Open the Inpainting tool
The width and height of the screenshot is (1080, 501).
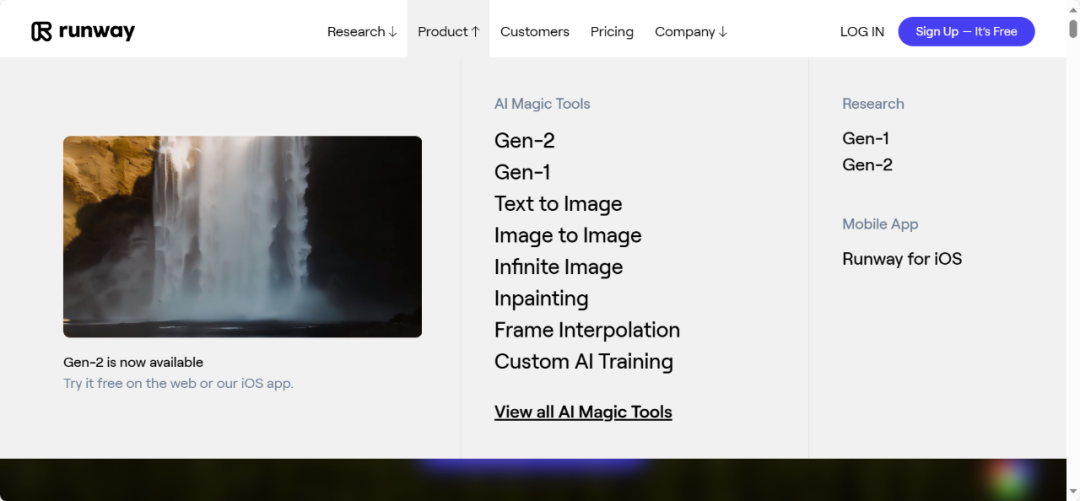pos(541,298)
